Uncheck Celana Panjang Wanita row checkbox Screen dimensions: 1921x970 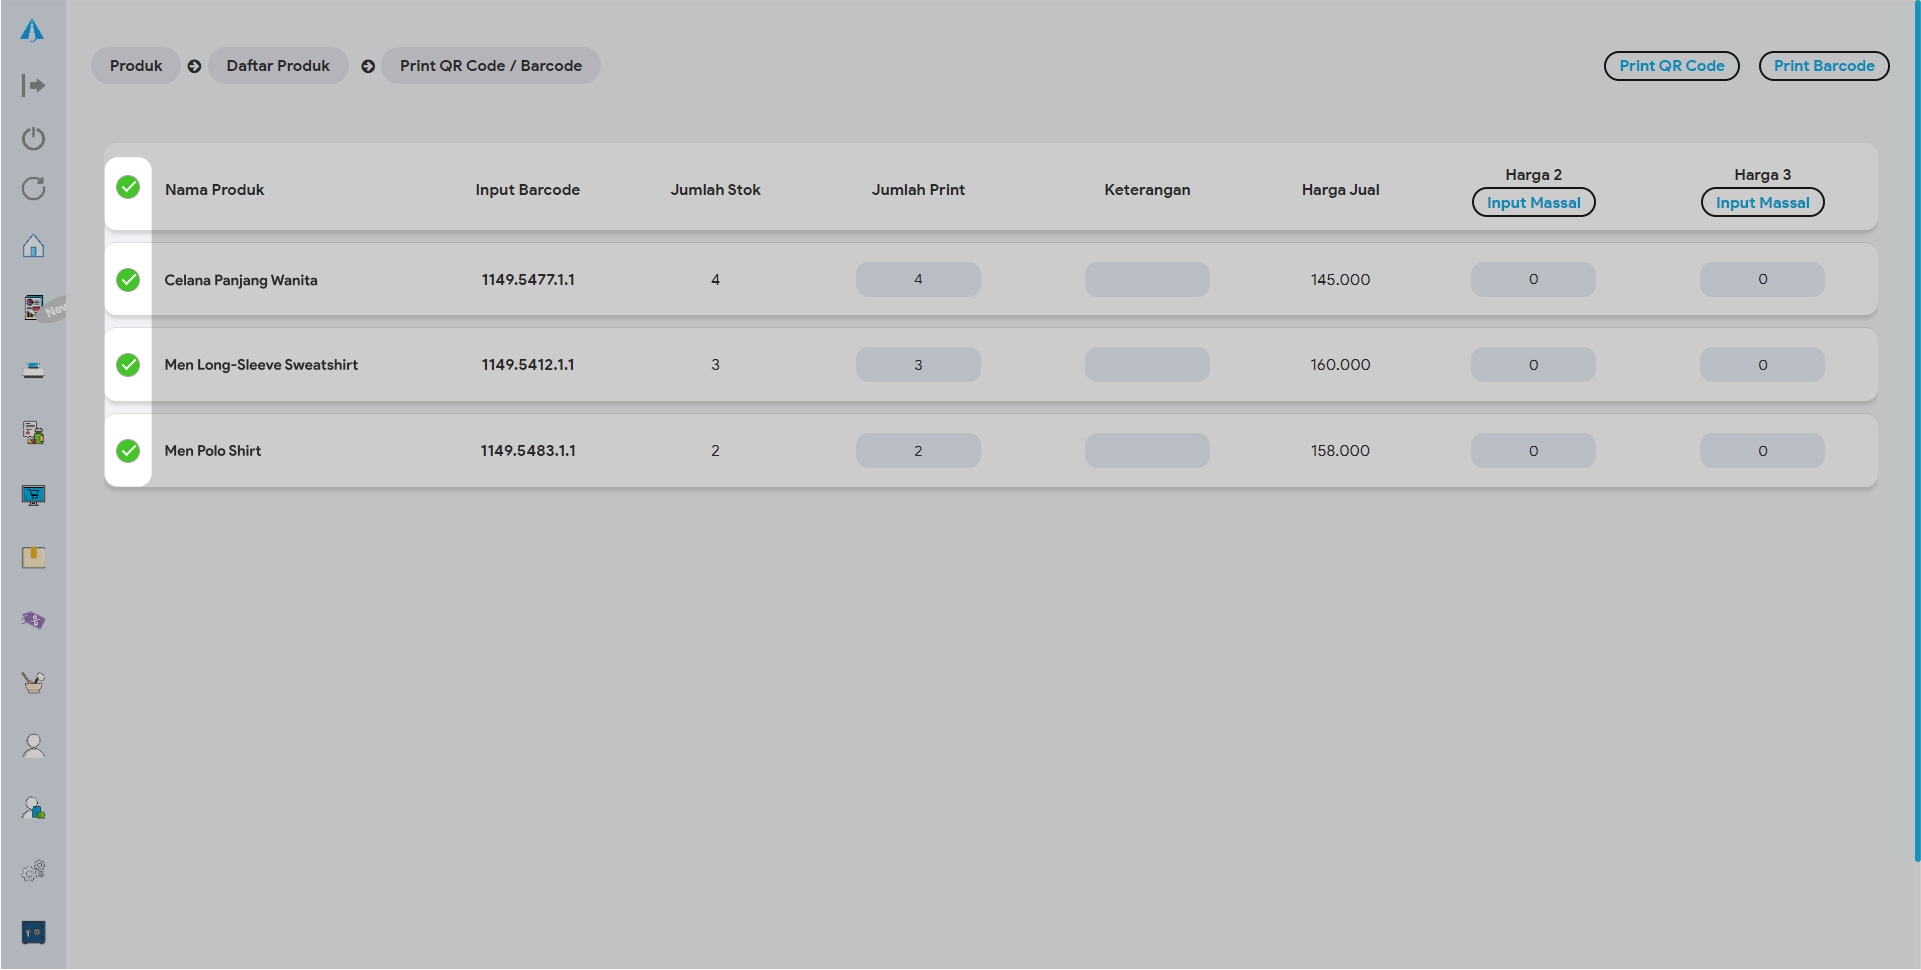(128, 280)
